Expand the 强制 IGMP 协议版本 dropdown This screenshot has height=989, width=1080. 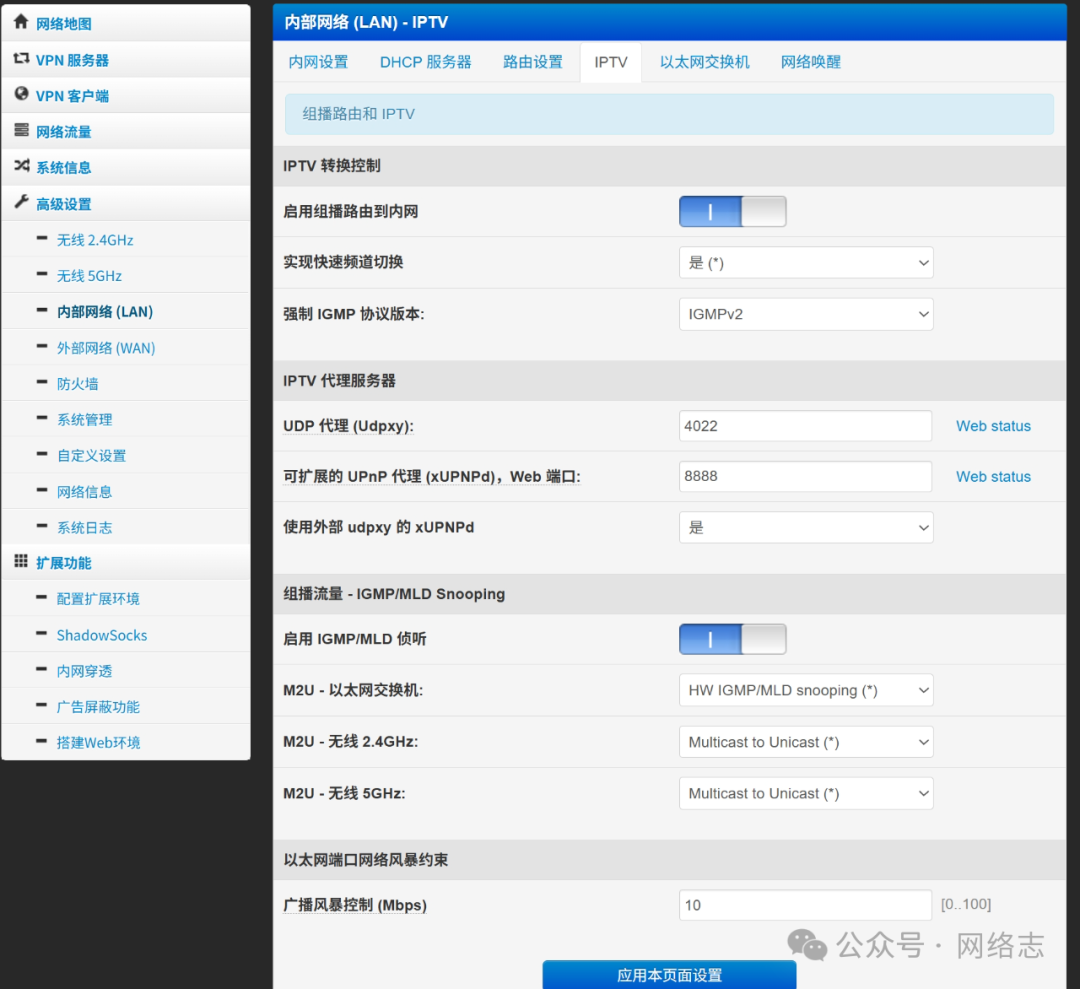click(x=805, y=314)
